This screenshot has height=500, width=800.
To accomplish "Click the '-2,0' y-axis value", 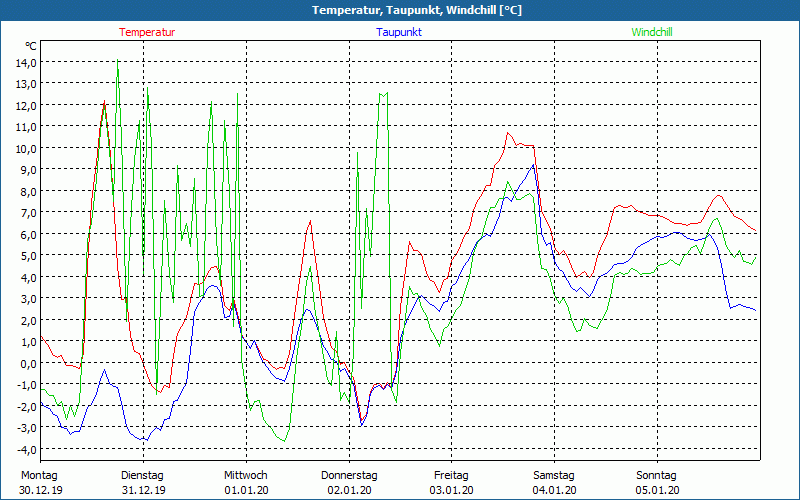I will click(x=27, y=407).
